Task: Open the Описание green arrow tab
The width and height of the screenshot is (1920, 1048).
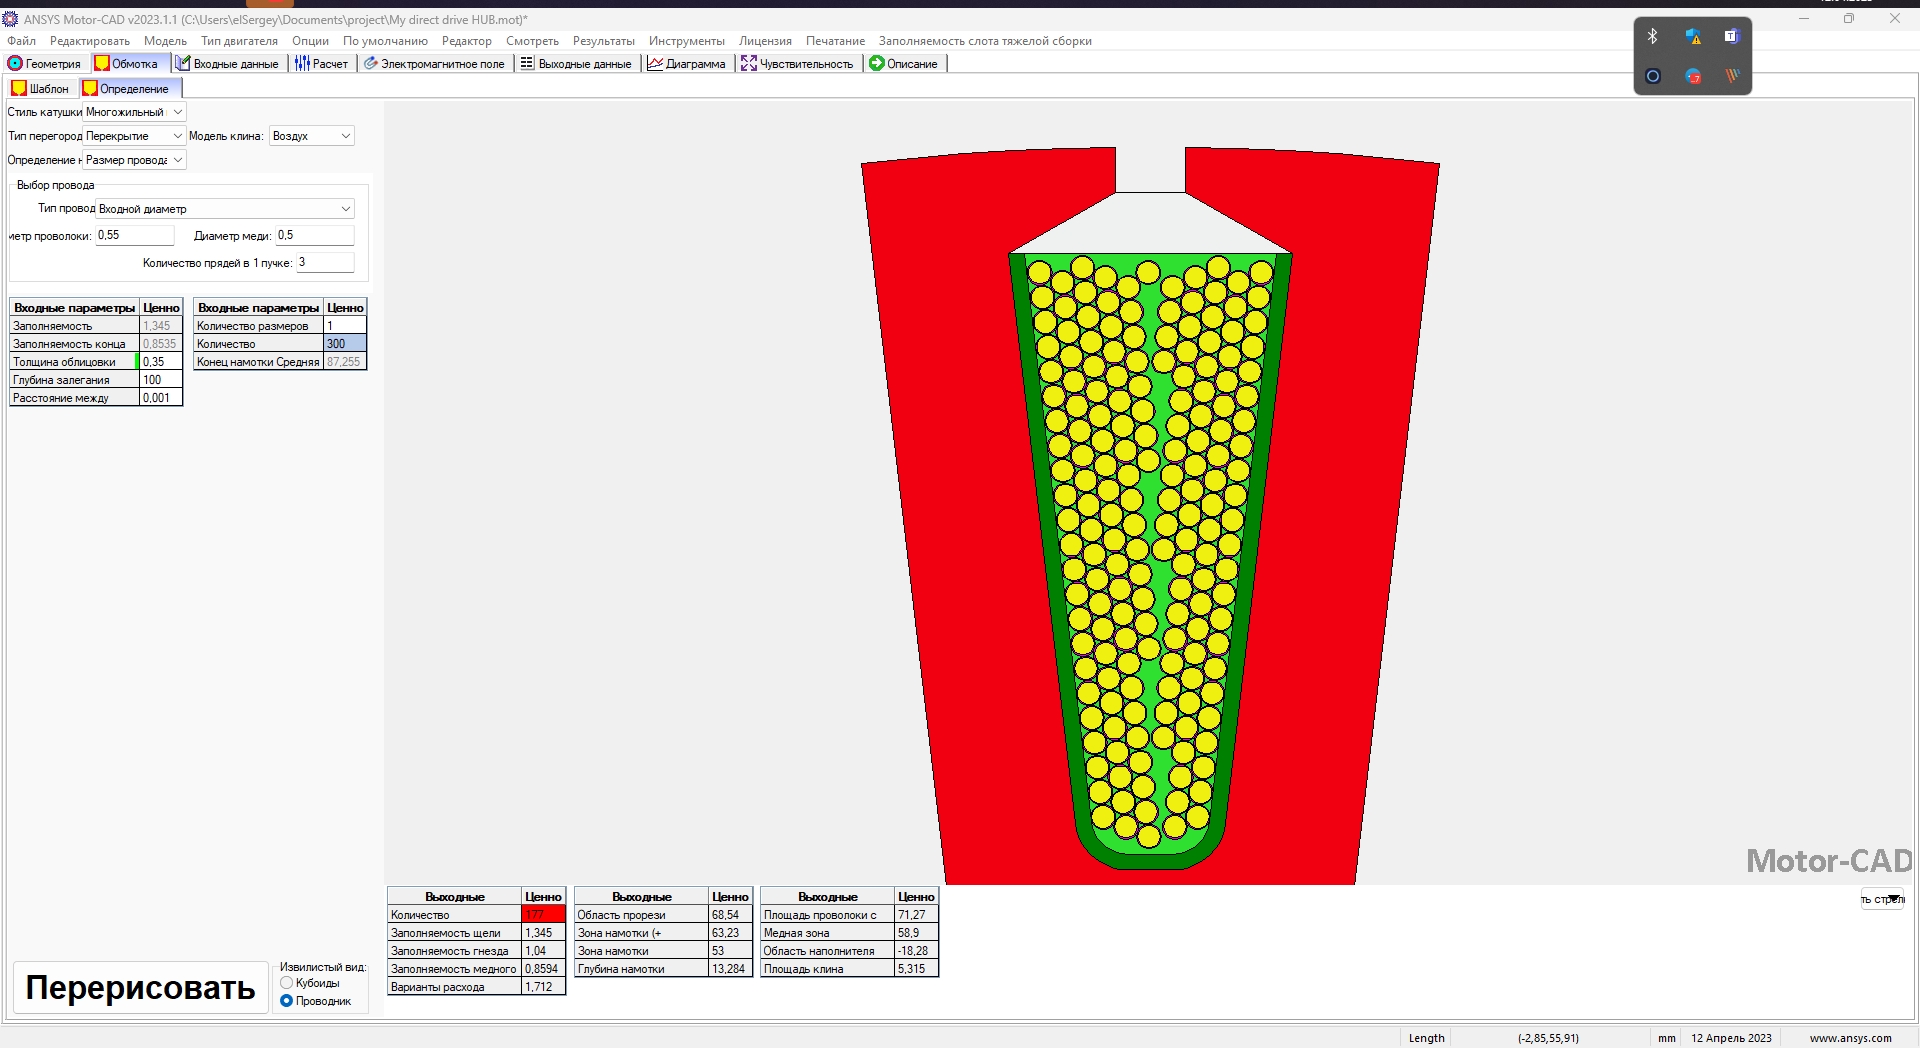Action: click(877, 63)
